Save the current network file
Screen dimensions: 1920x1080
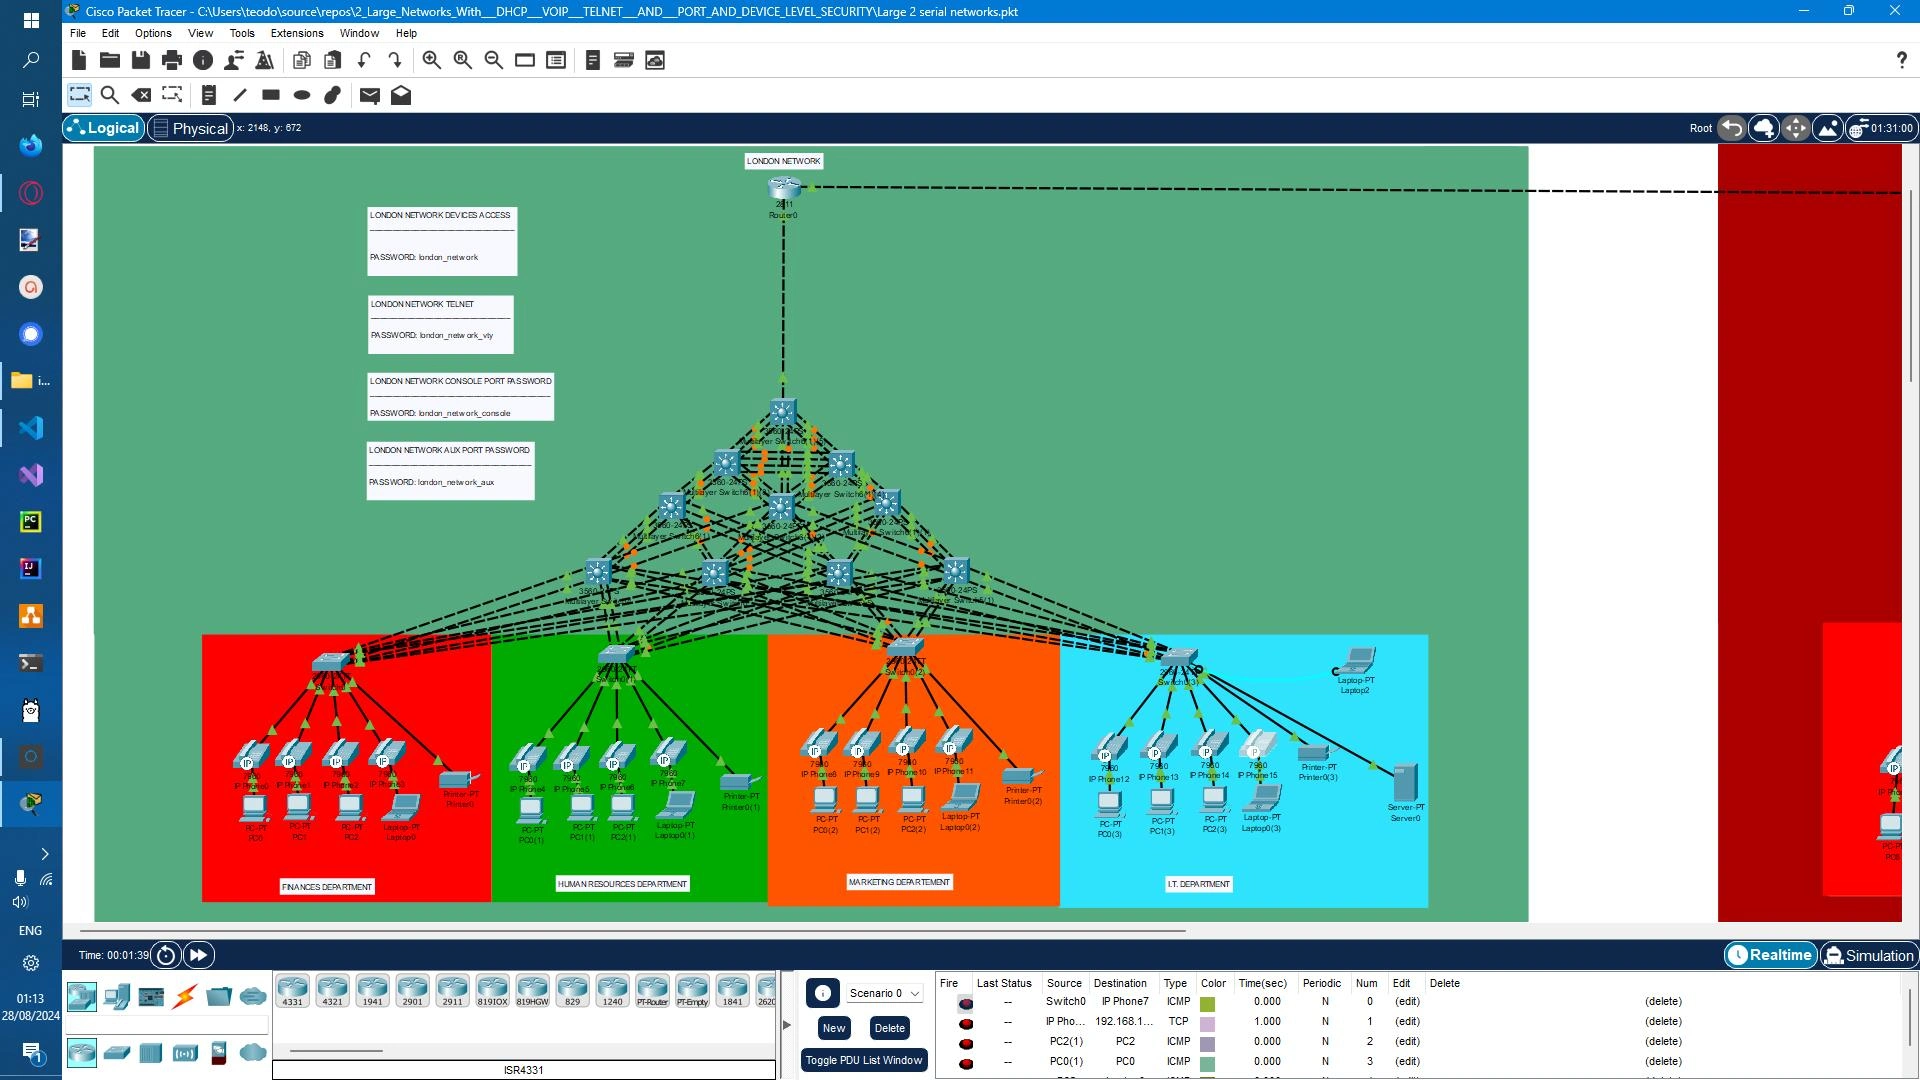click(x=141, y=60)
